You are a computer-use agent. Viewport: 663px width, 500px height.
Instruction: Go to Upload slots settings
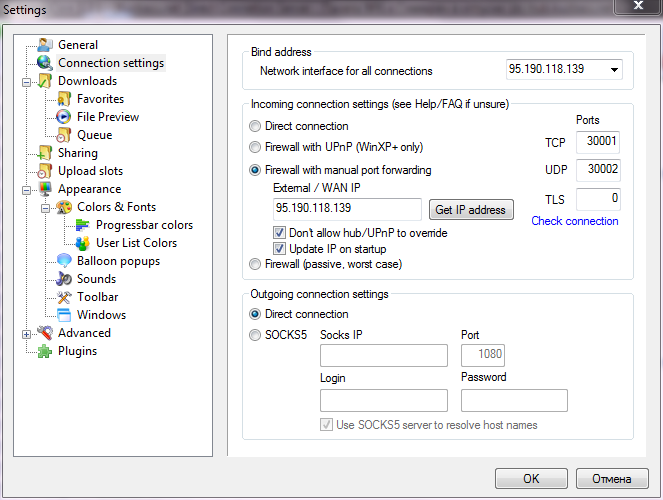[x=90, y=171]
